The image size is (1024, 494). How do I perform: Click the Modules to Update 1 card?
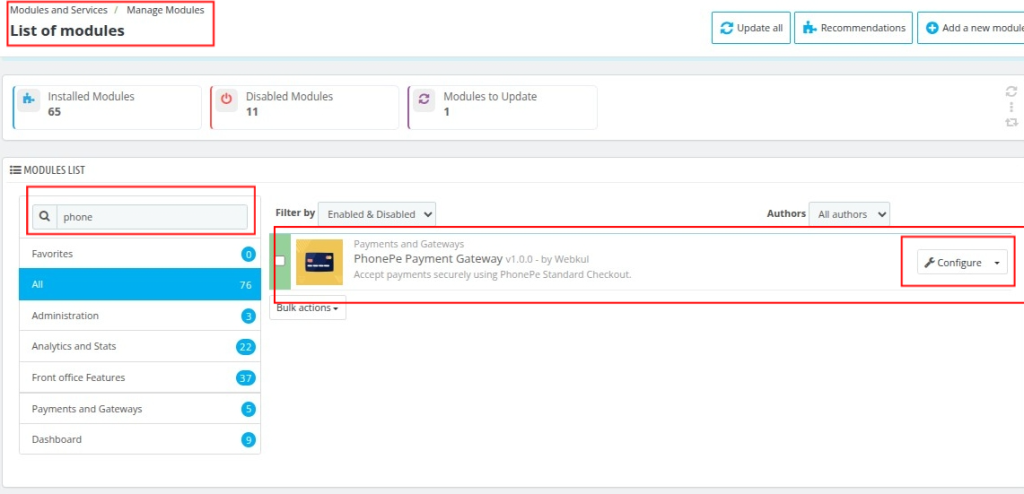(502, 107)
